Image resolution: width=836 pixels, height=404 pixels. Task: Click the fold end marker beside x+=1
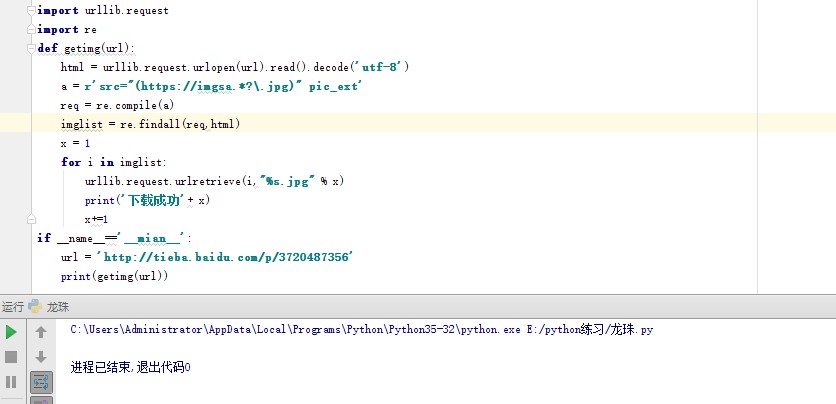coord(31,219)
